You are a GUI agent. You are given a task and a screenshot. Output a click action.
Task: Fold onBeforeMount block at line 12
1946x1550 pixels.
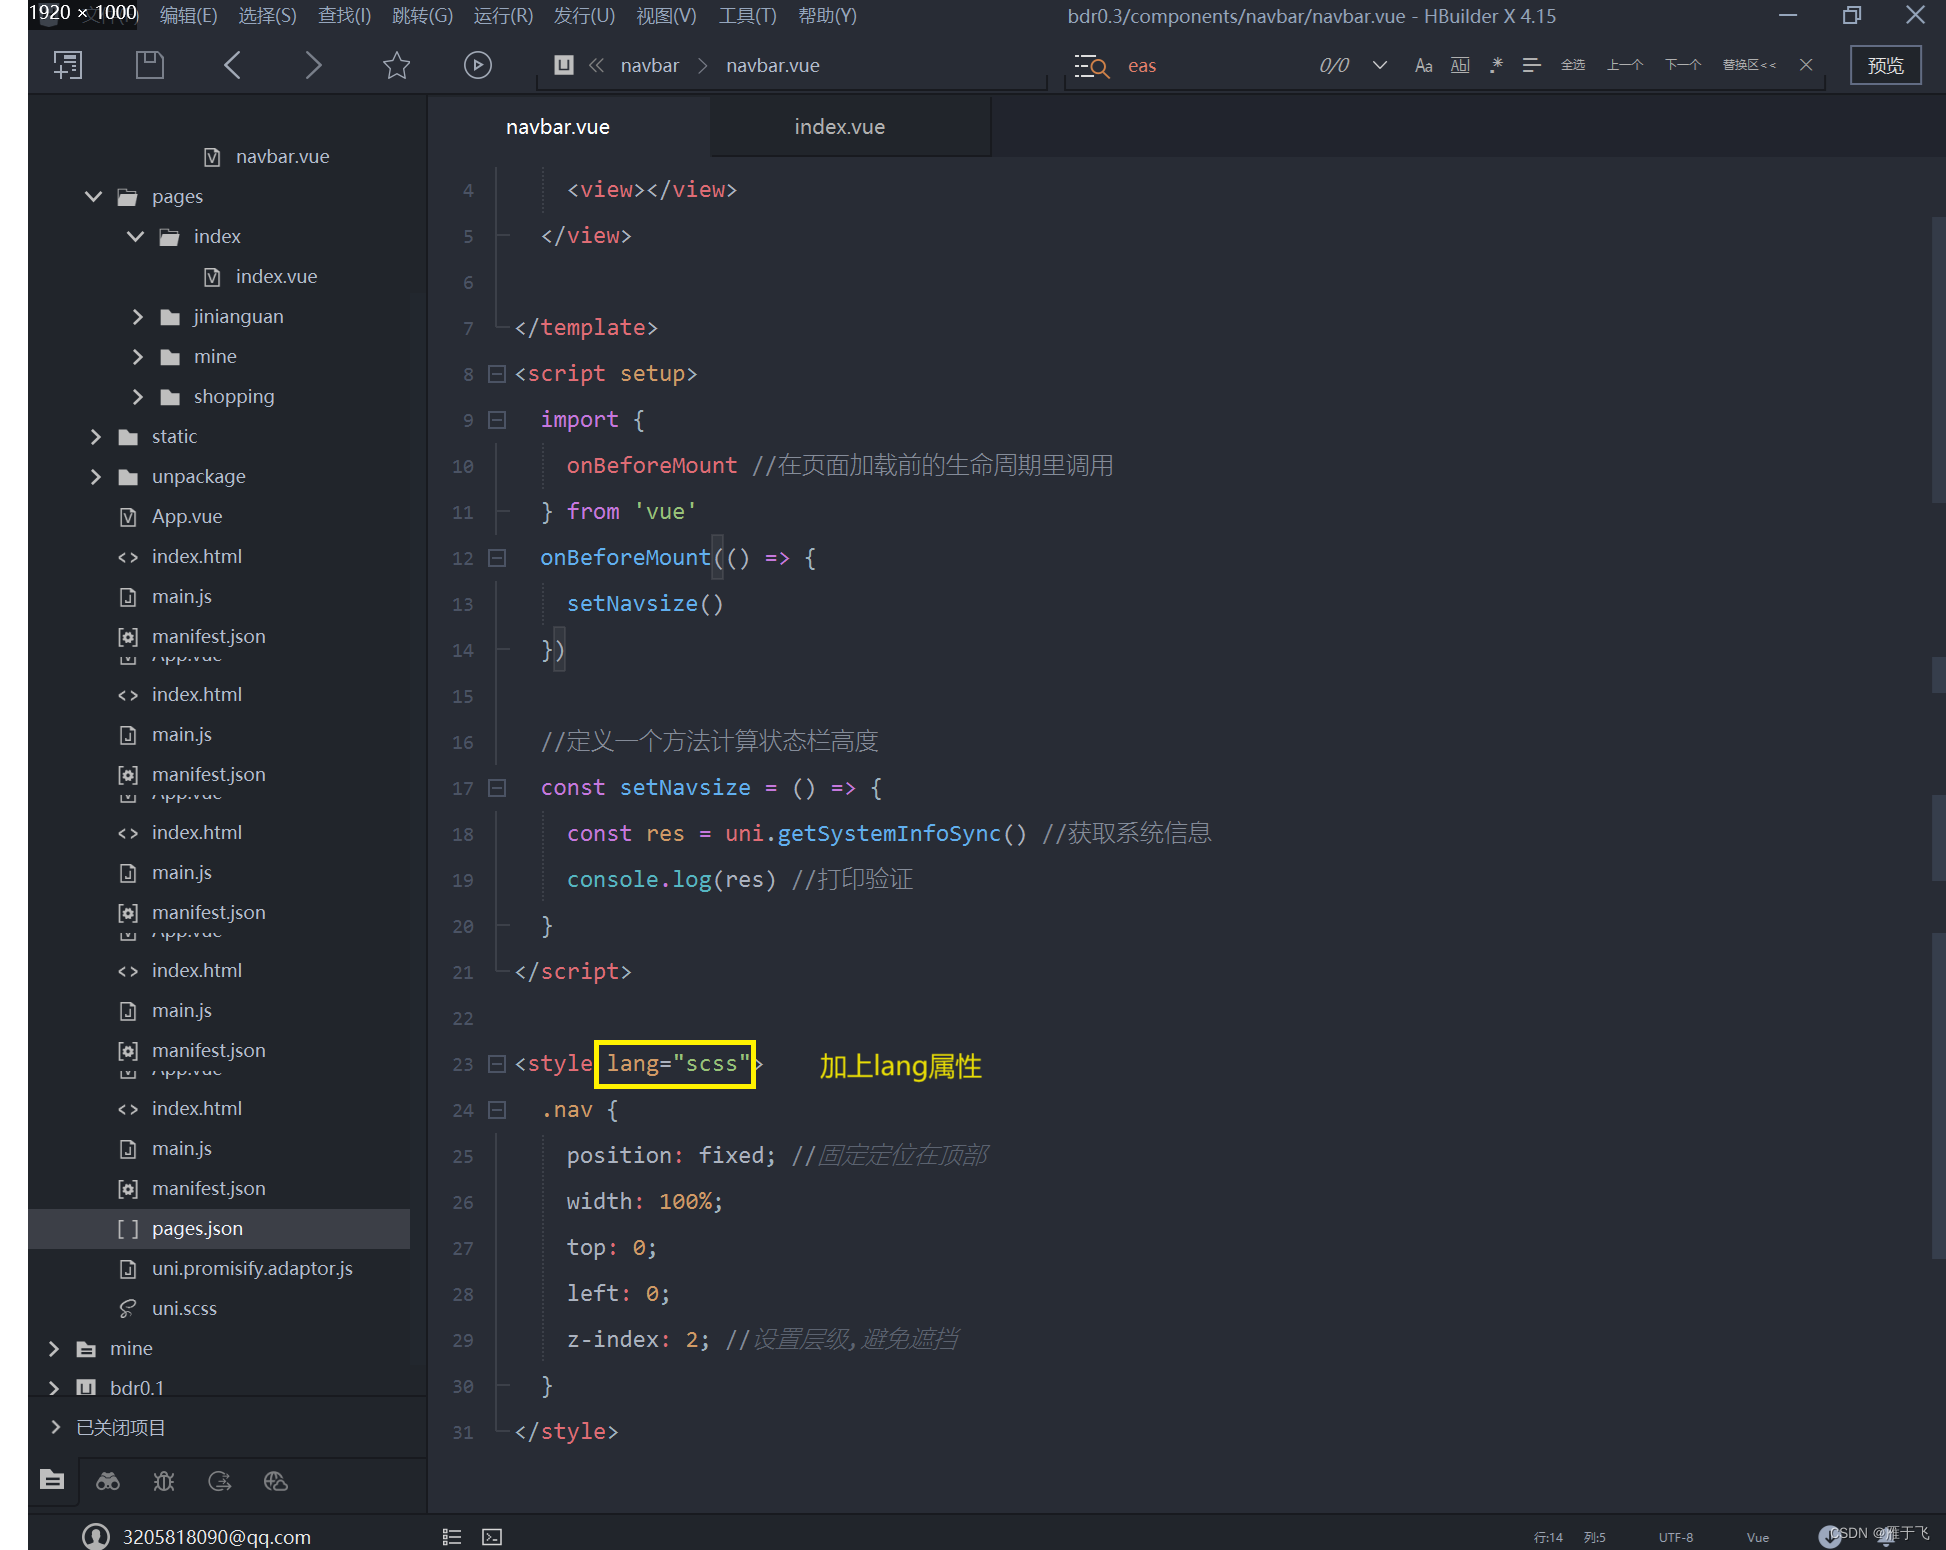(496, 558)
